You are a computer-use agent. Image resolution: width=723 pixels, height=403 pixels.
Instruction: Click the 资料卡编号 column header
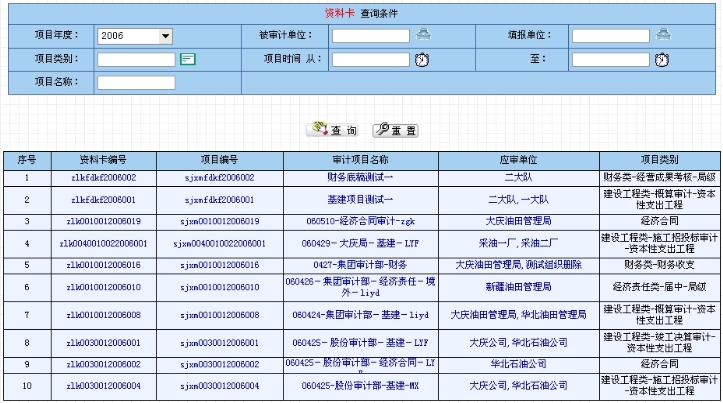(x=103, y=159)
